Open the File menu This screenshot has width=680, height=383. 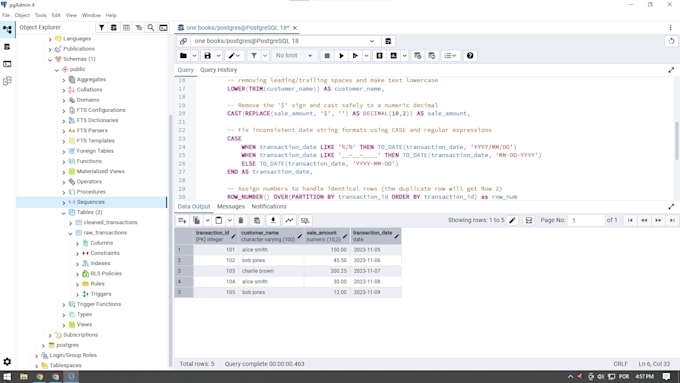[x=6, y=15]
